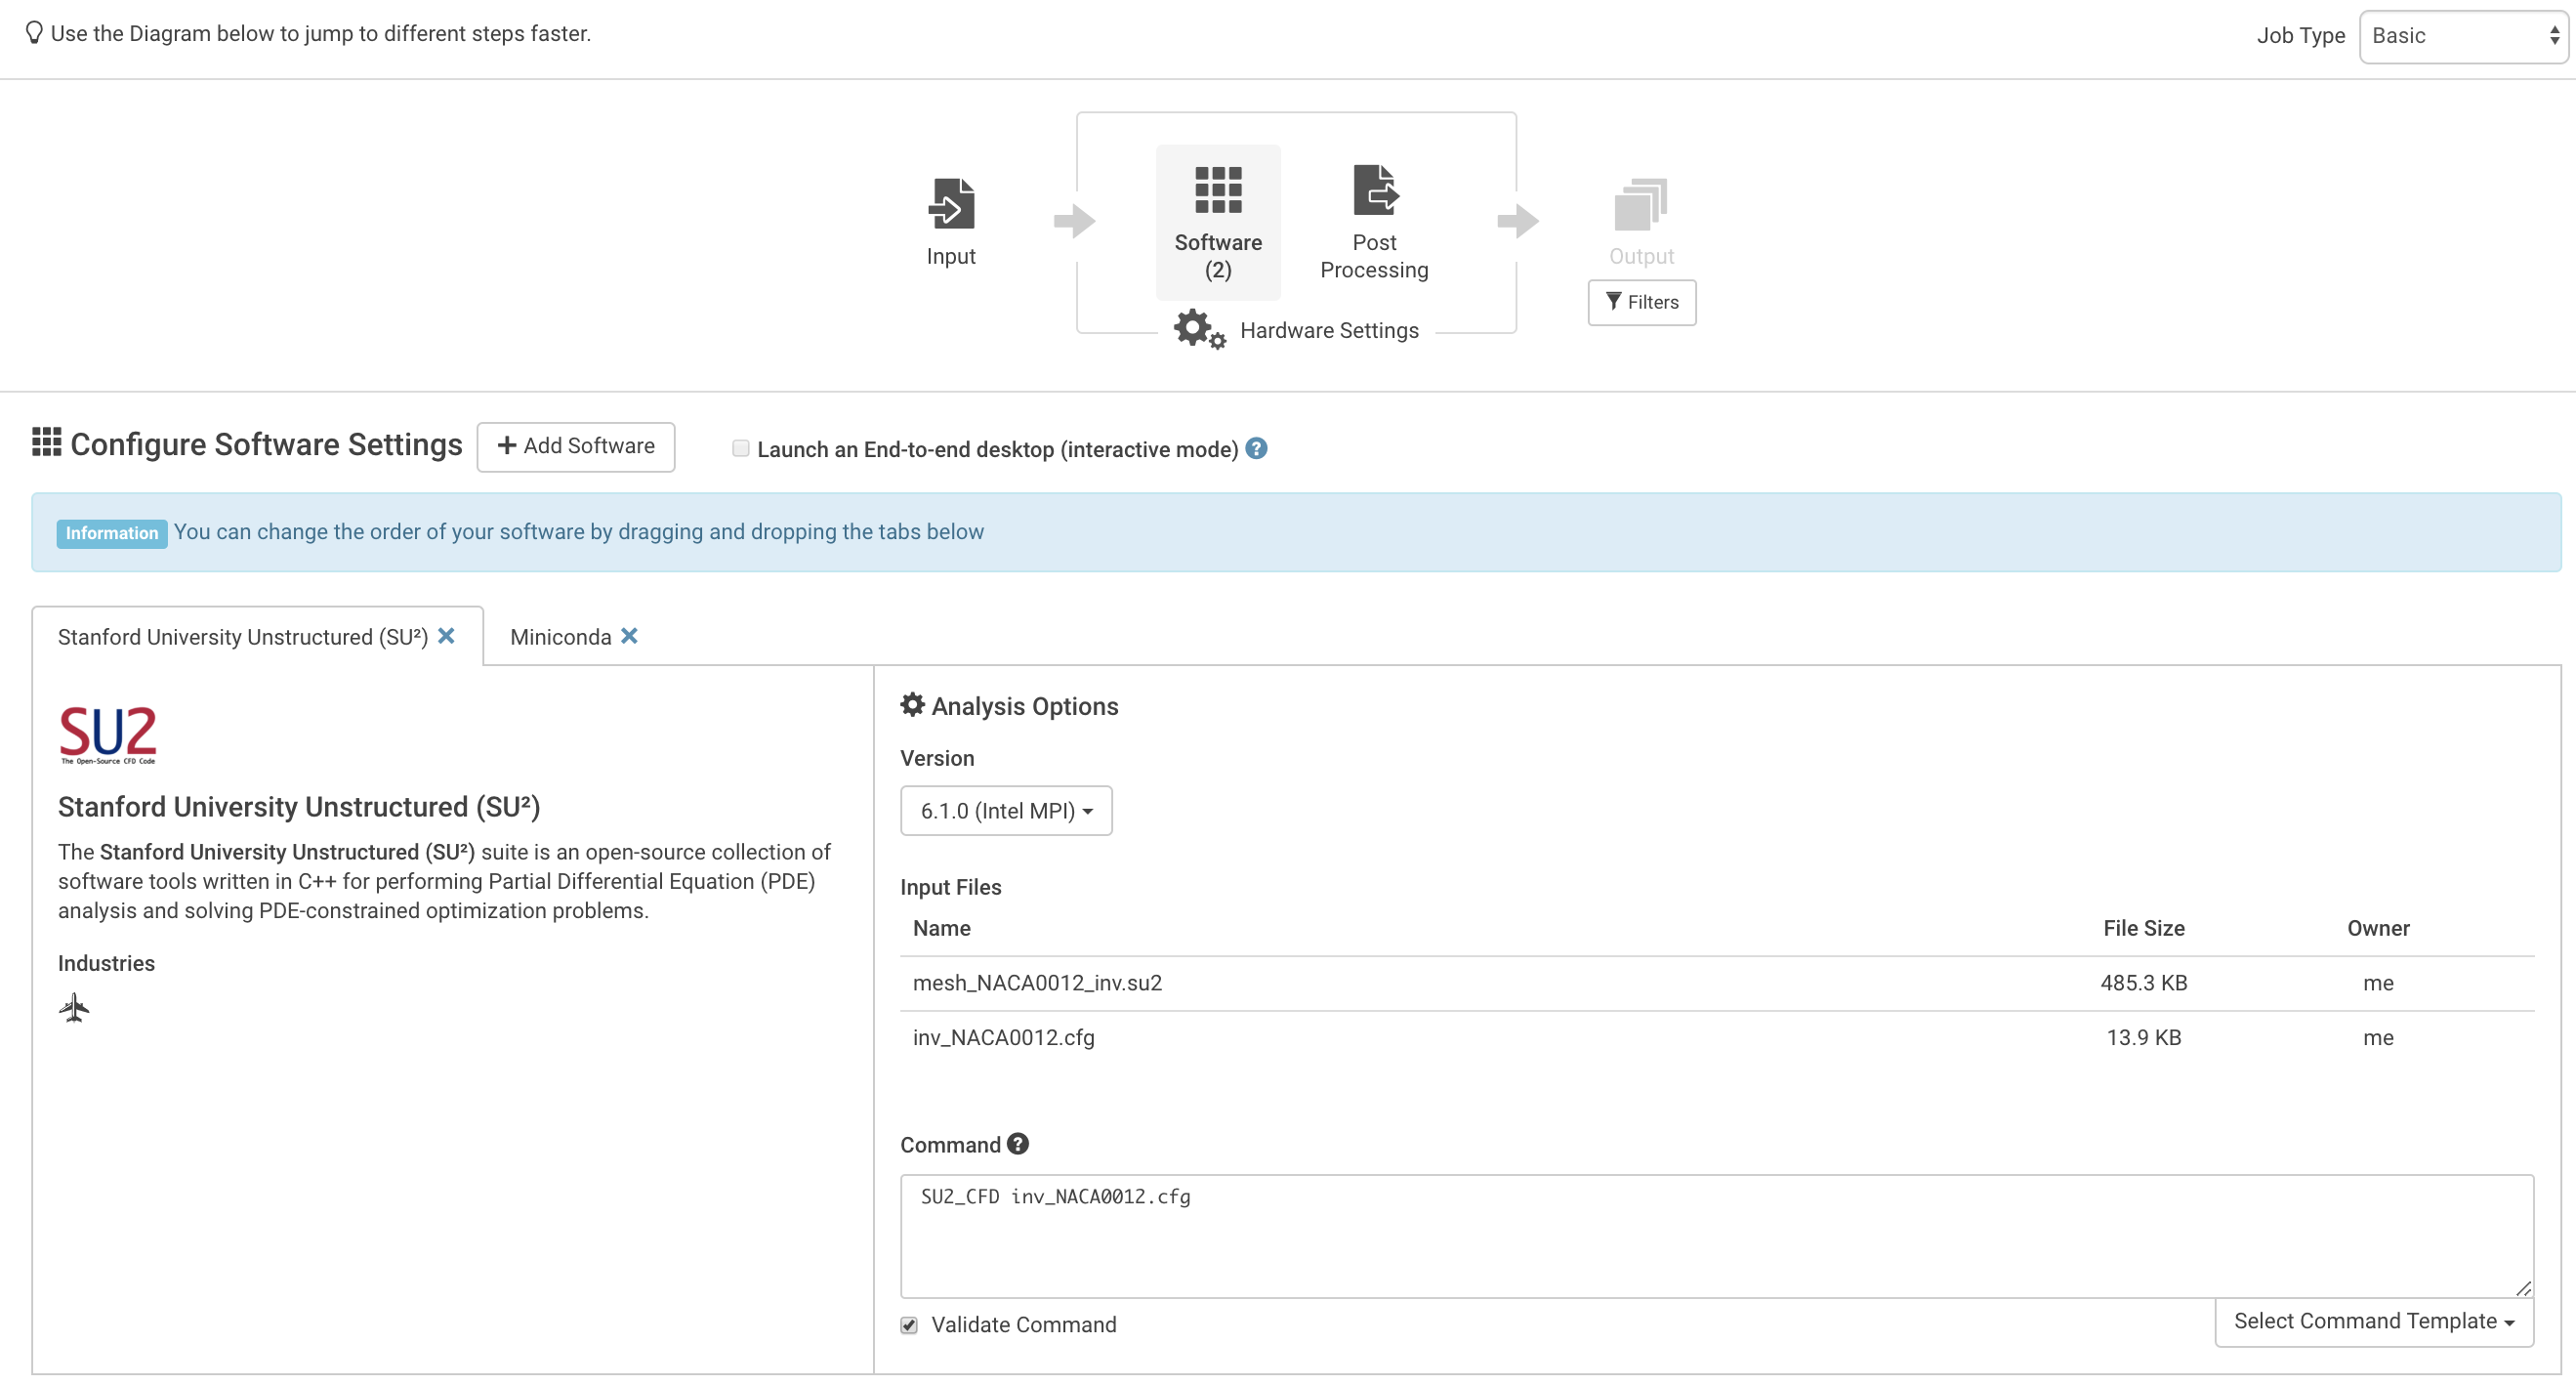Switch to the Miniconda tab
The width and height of the screenshot is (2576, 1385).
pos(560,637)
